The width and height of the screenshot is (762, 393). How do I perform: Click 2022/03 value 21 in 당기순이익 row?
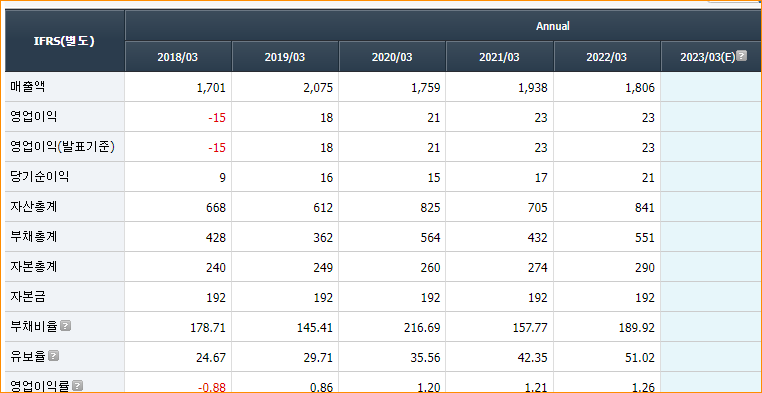(x=648, y=178)
